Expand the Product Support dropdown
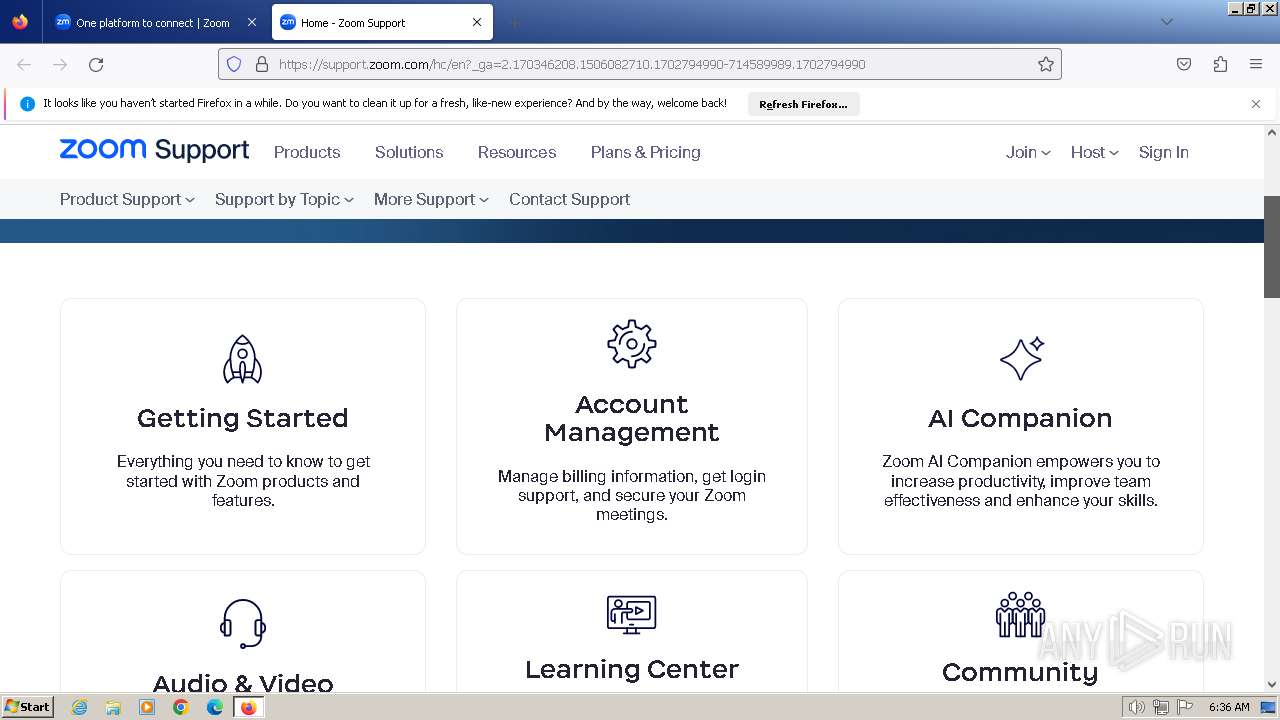Viewport: 1280px width, 720px height. click(127, 199)
